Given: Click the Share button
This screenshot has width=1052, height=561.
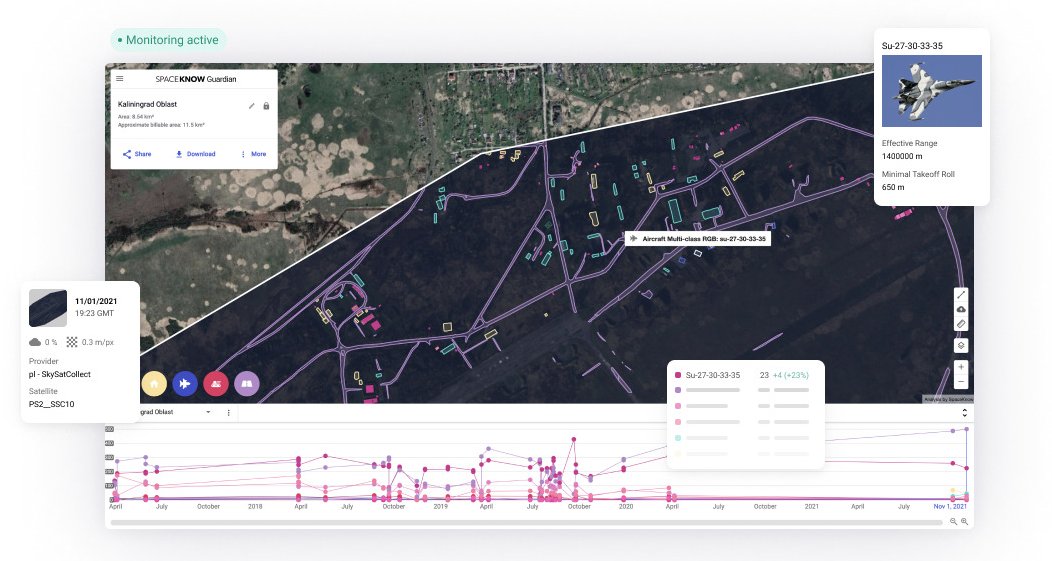Looking at the screenshot, I should (x=137, y=154).
